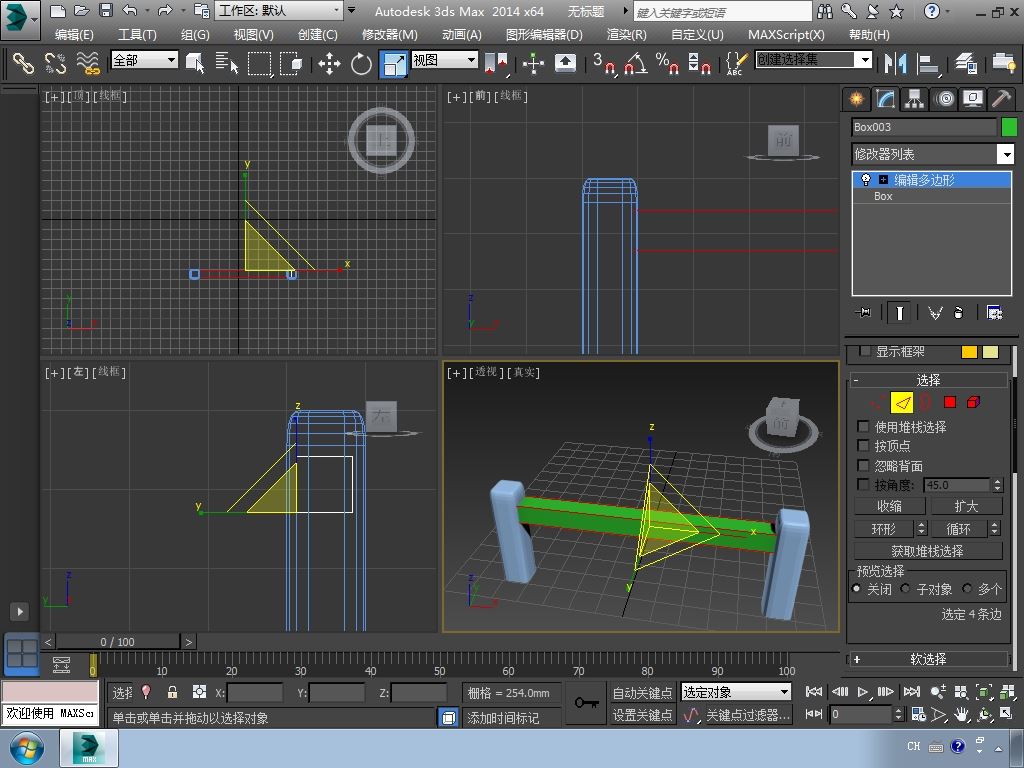Select the Move tool in the main toolbar

coord(329,64)
